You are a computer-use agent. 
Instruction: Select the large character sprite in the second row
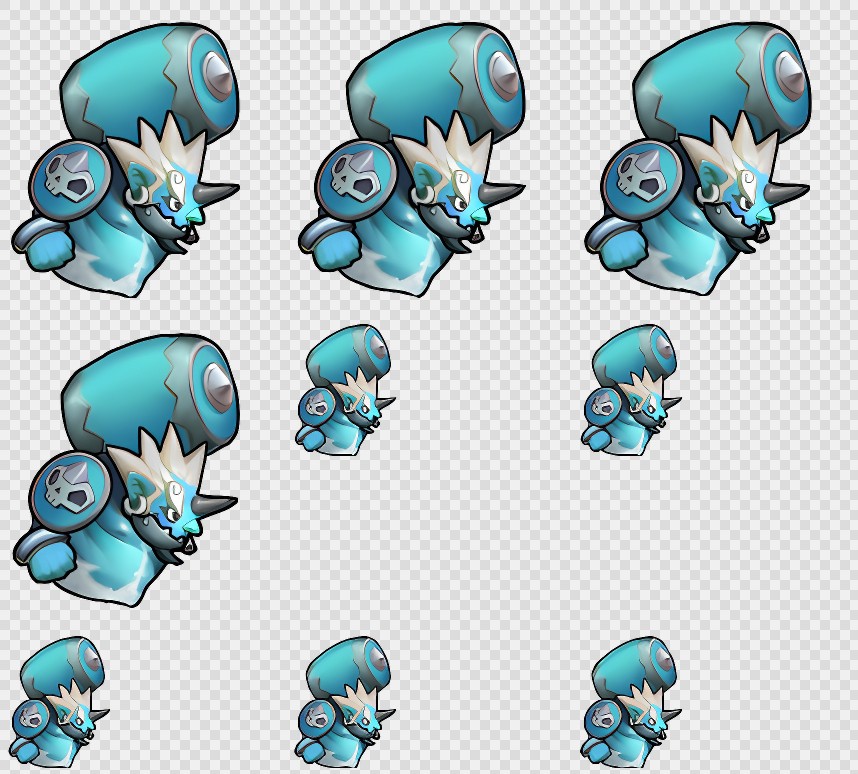click(x=125, y=471)
